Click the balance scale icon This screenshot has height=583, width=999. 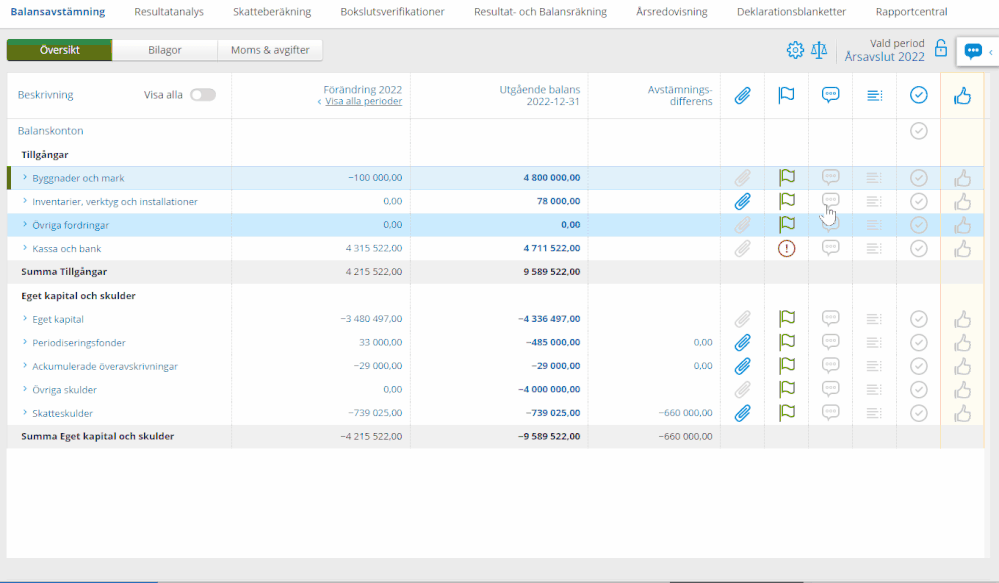coord(819,50)
